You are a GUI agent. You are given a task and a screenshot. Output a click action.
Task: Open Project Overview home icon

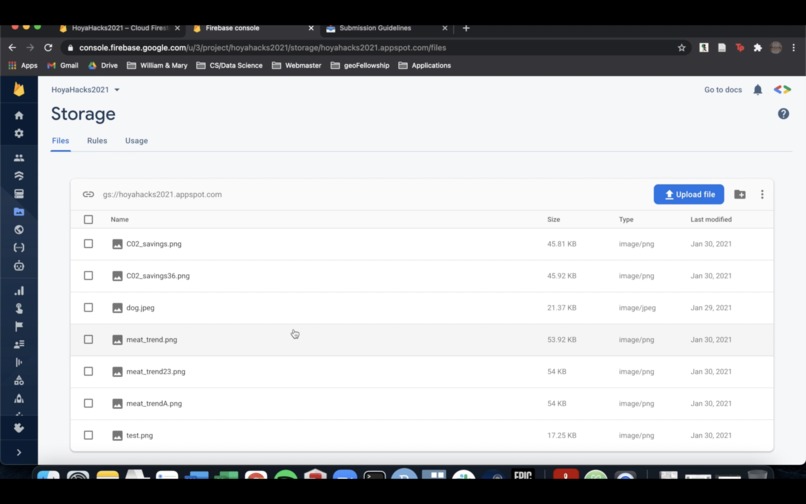[19, 115]
